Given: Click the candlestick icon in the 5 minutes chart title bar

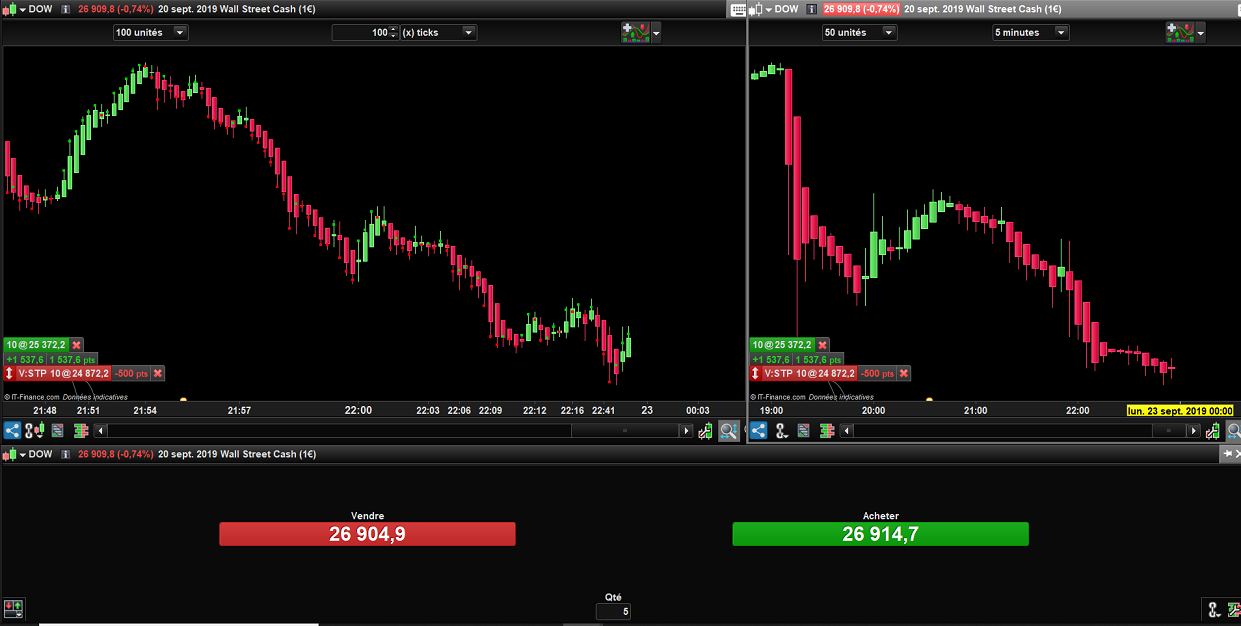Looking at the screenshot, I should (x=755, y=9).
